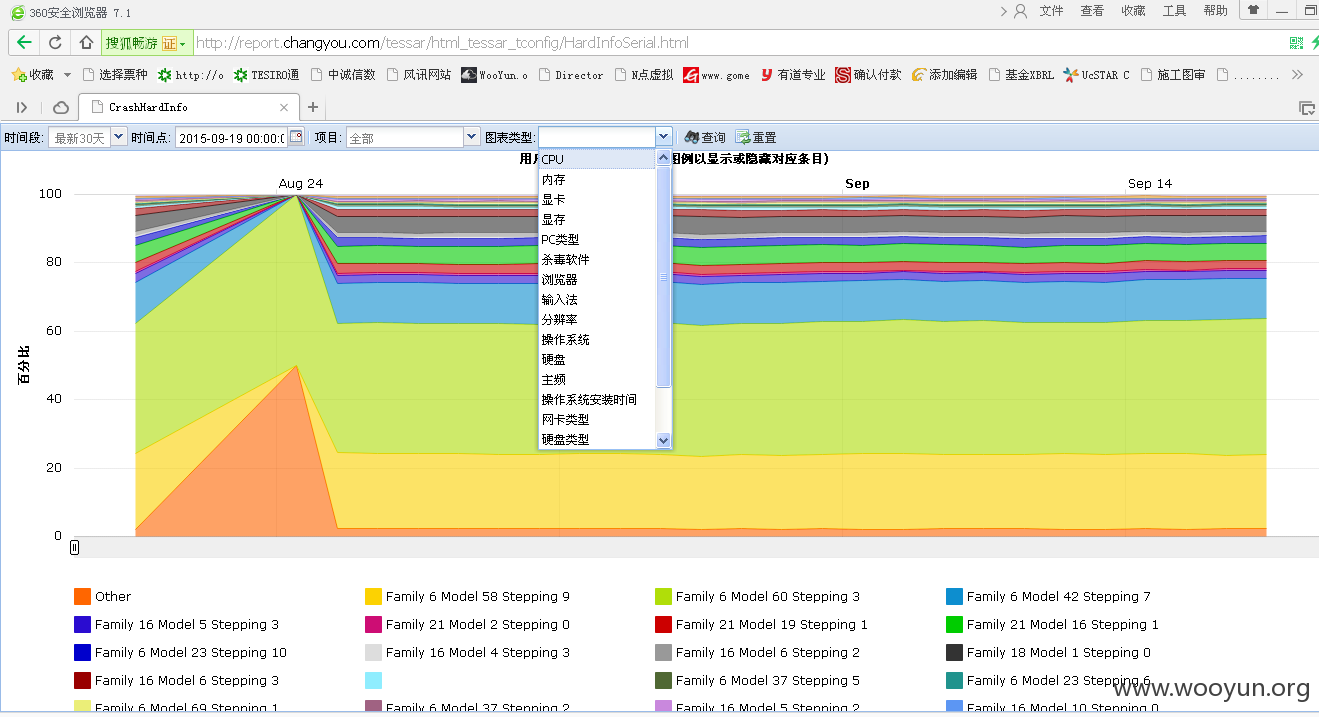Toggle Family 6 Model 42 Stepping 7 legend
1319x717 pixels.
(1048, 596)
